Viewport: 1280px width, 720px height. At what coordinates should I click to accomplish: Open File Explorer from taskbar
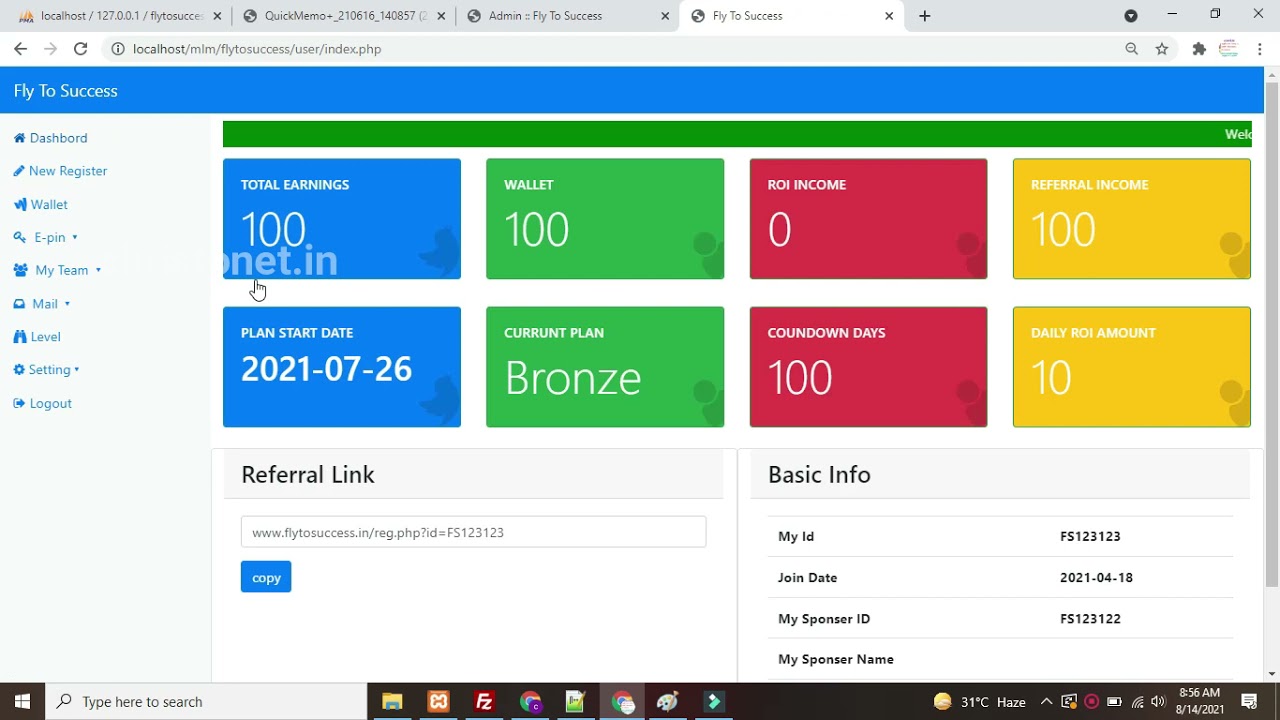[x=392, y=701]
